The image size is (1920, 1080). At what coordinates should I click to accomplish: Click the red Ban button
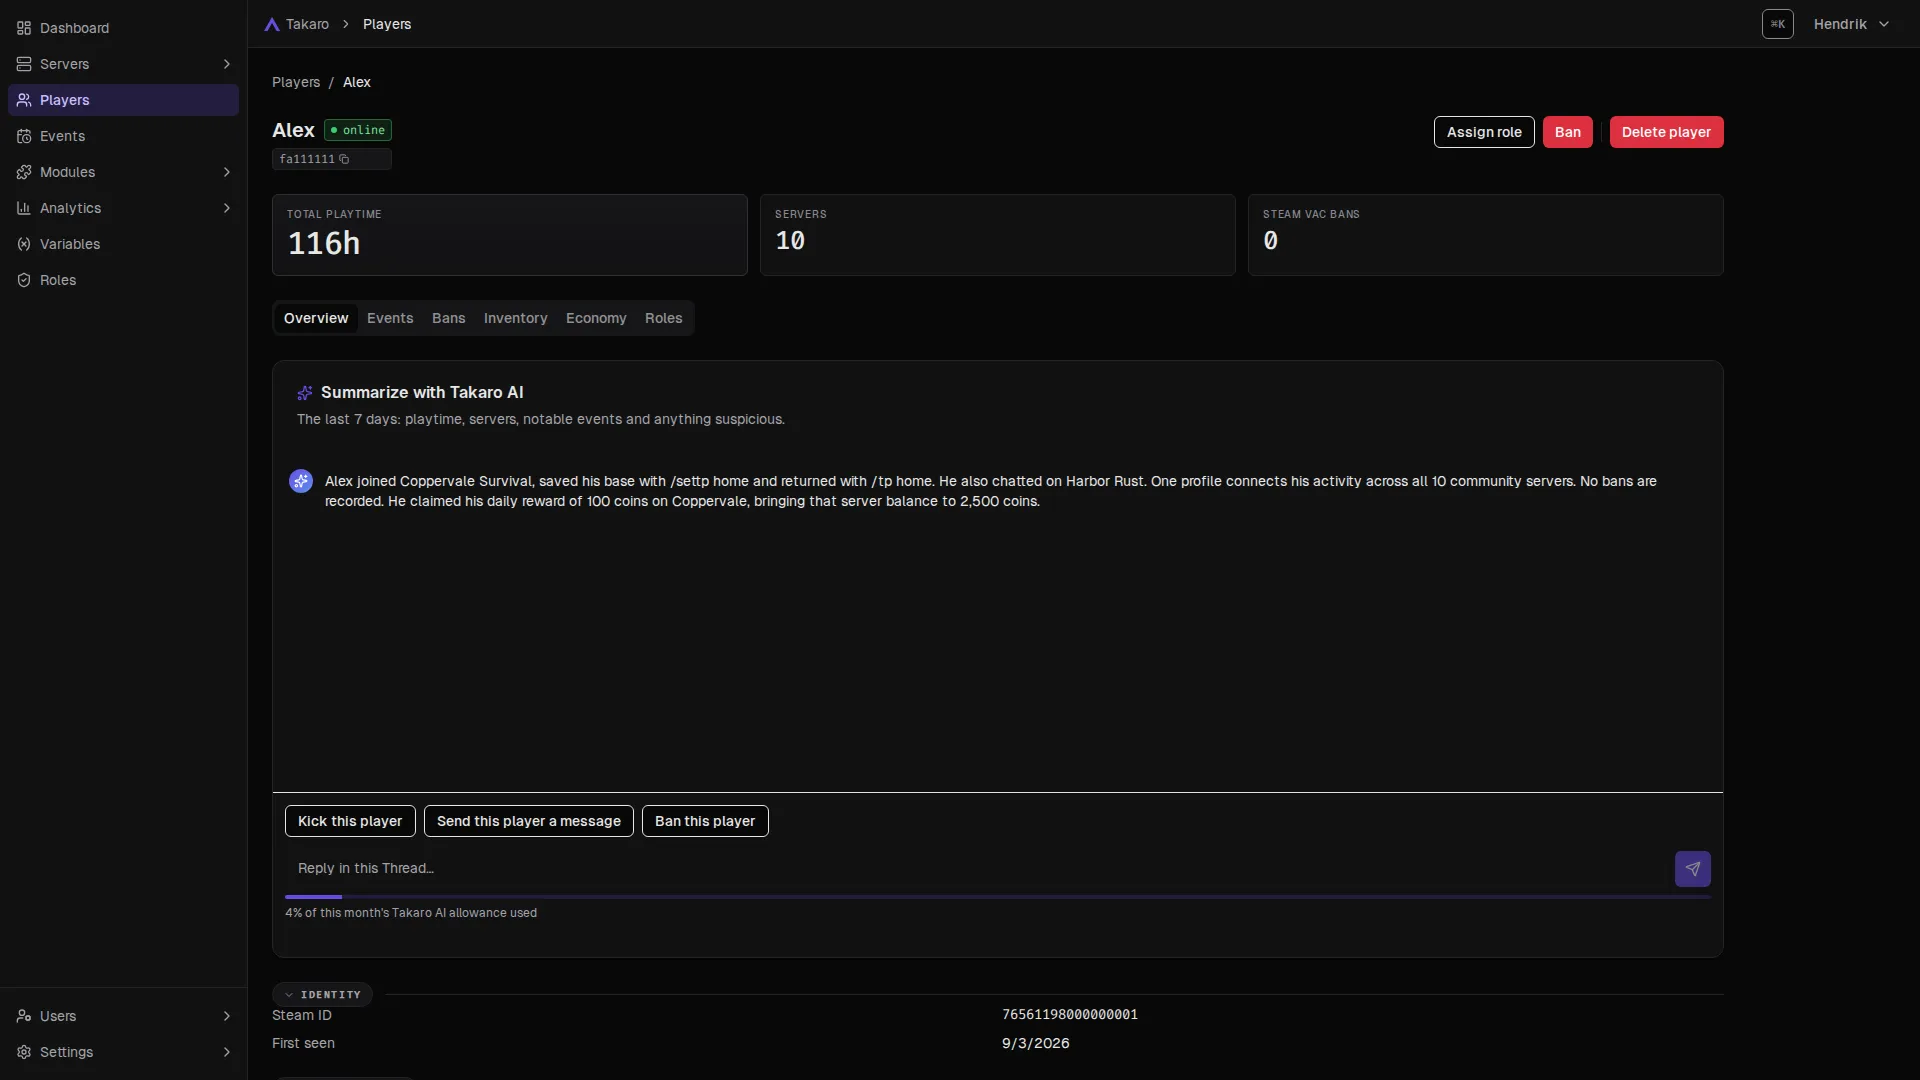click(1567, 132)
